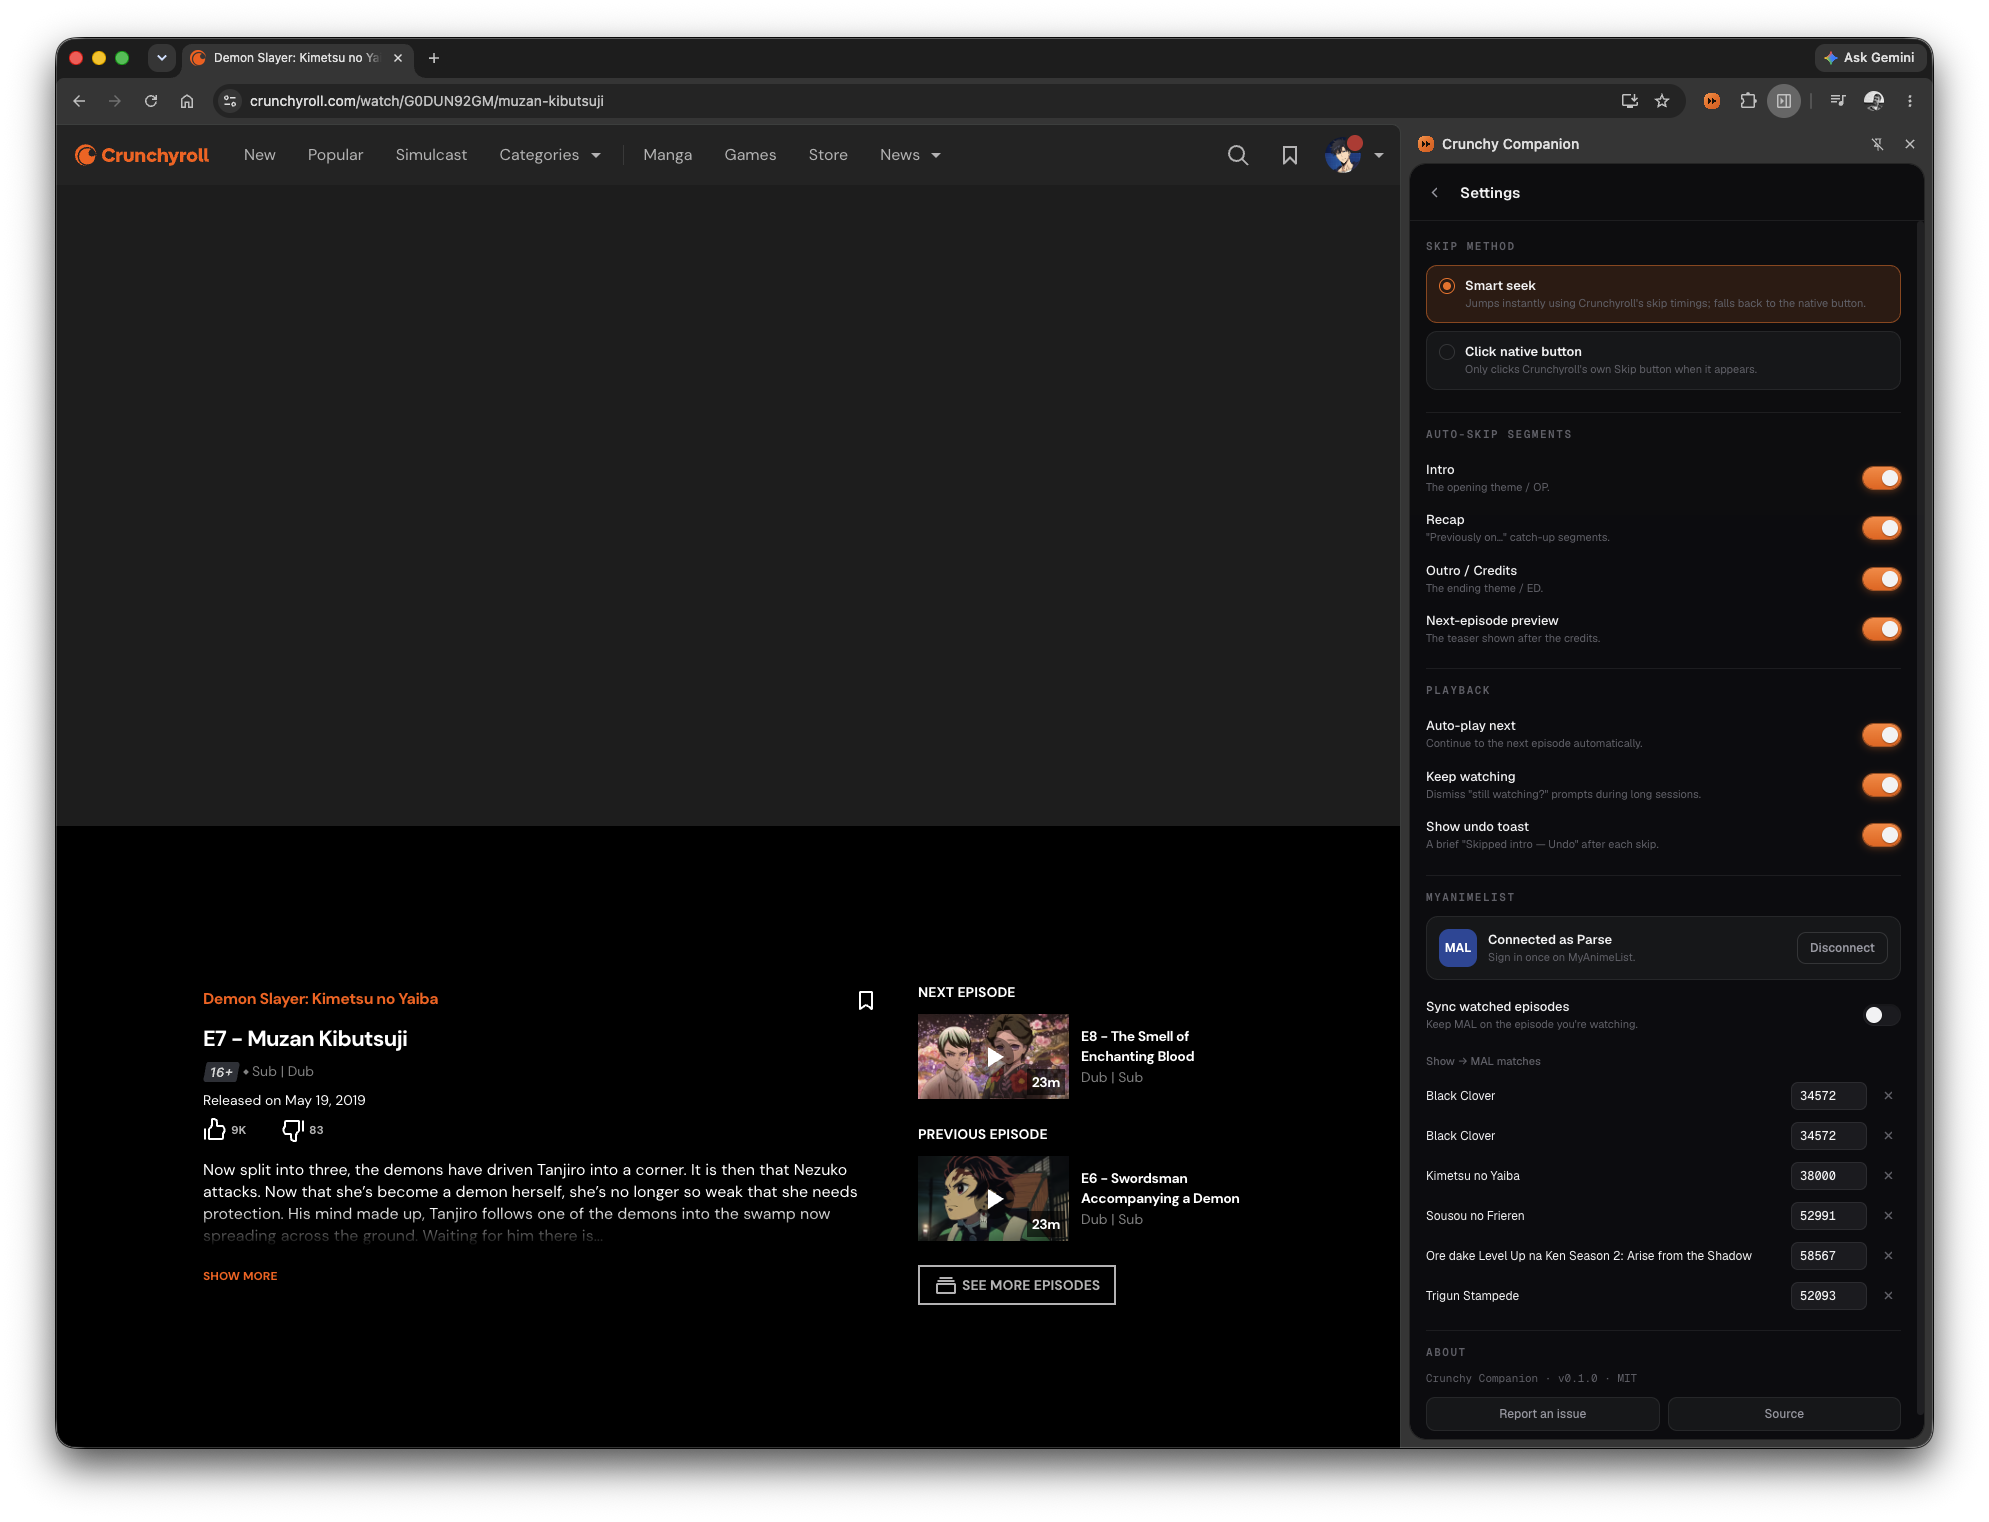Dislike the episode with thumbs down
Viewport: 1989px width, 1522px height.
click(x=292, y=1130)
